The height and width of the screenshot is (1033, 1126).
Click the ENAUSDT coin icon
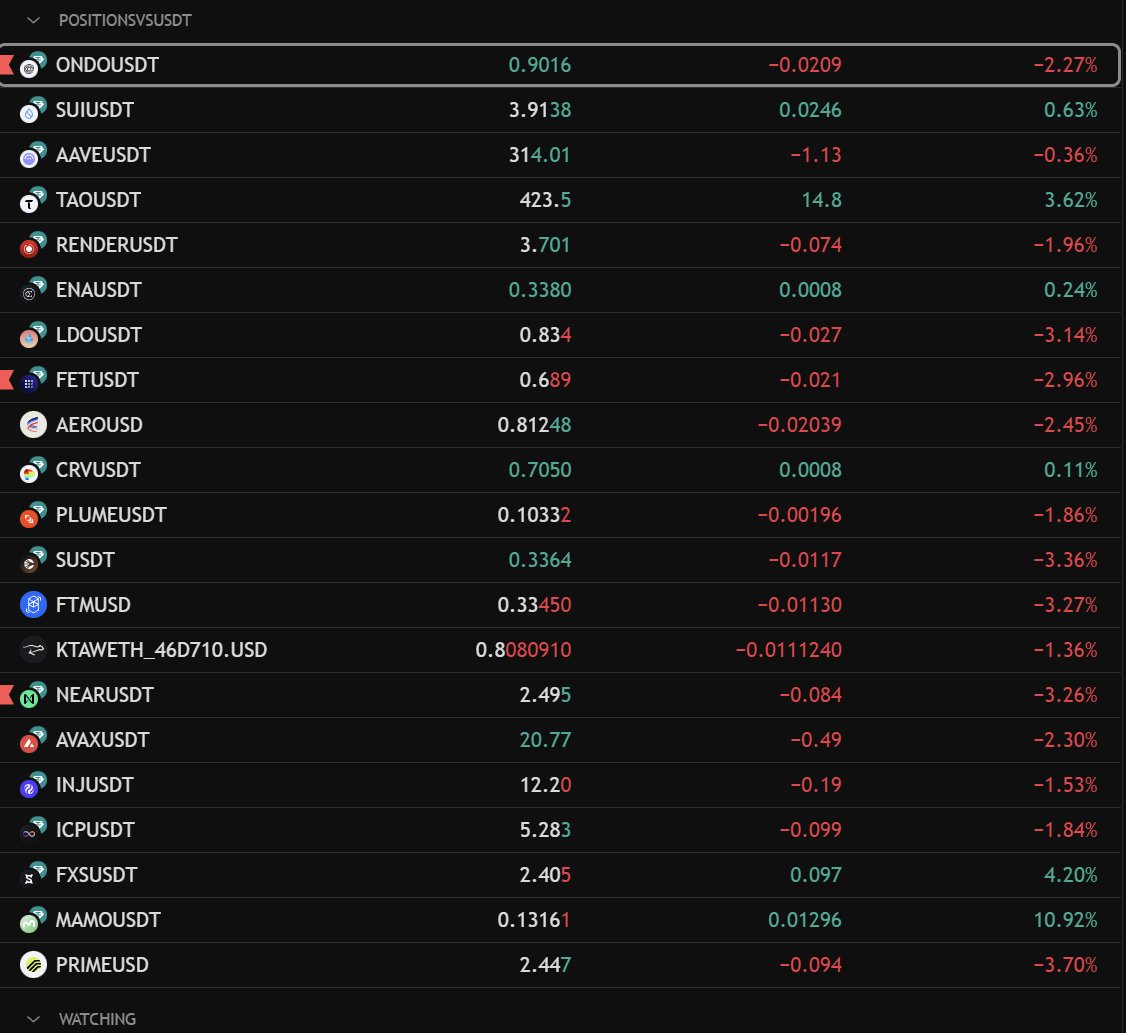[x=33, y=289]
